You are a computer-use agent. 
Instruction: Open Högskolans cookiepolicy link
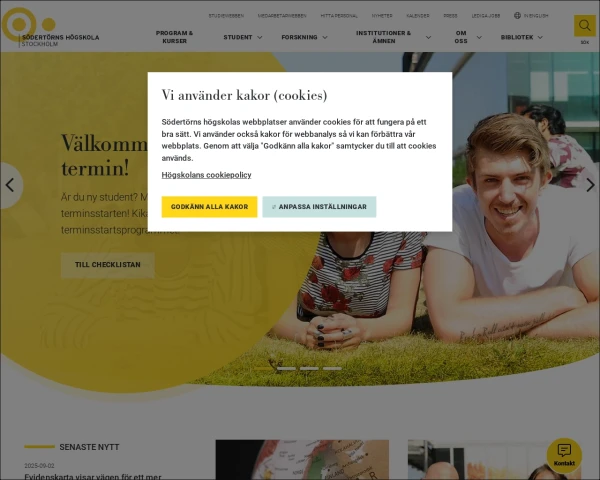[206, 175]
